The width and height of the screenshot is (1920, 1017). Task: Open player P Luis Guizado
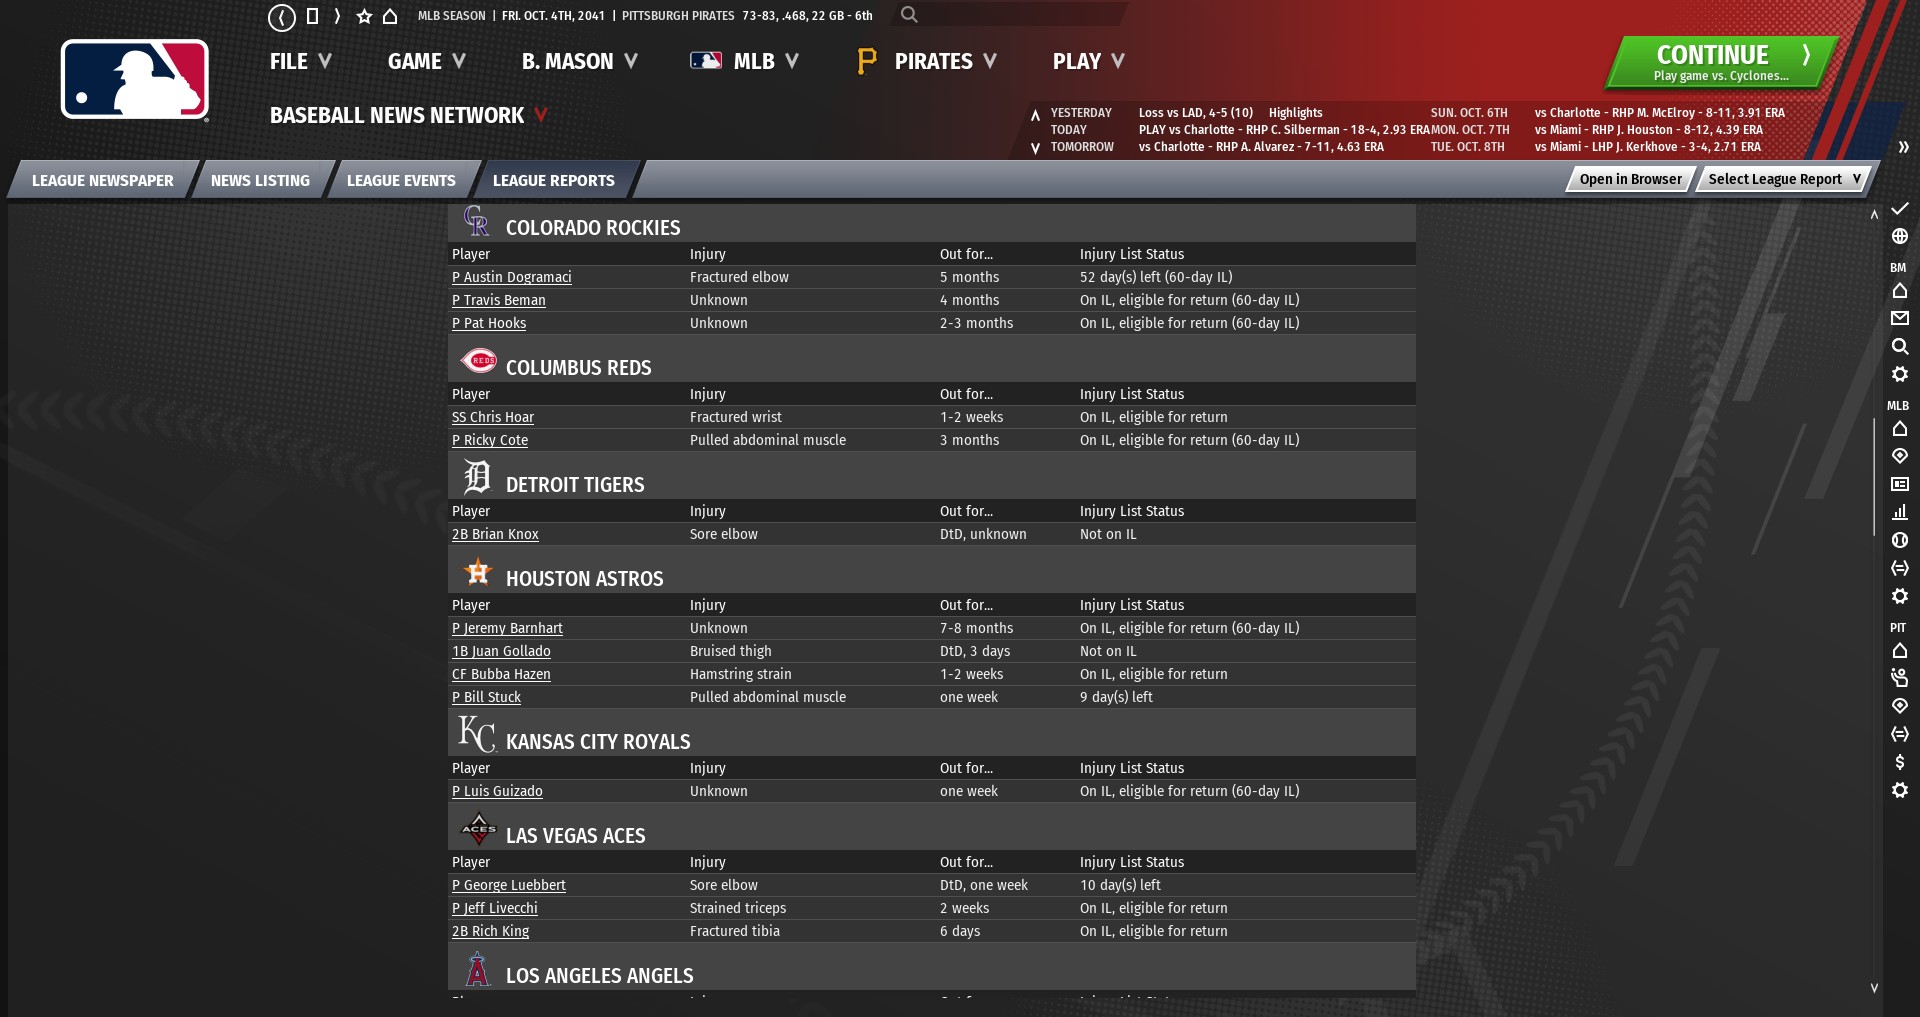(497, 791)
